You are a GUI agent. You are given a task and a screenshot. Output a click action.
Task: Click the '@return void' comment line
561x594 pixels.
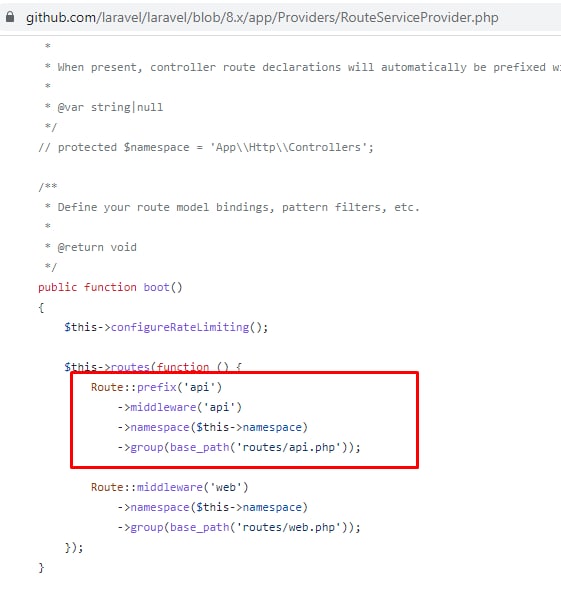click(x=91, y=247)
